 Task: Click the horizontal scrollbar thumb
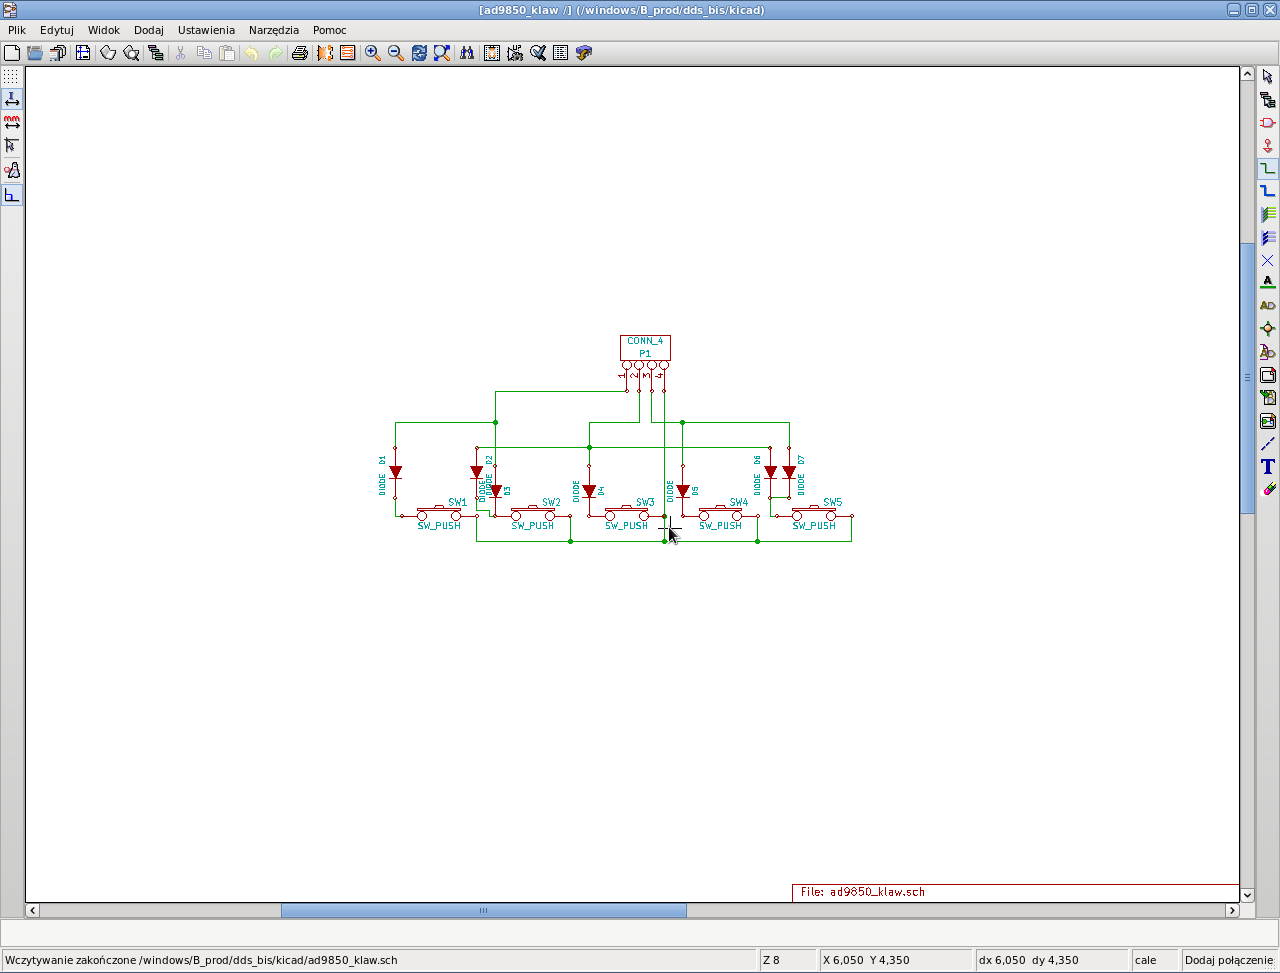point(483,911)
